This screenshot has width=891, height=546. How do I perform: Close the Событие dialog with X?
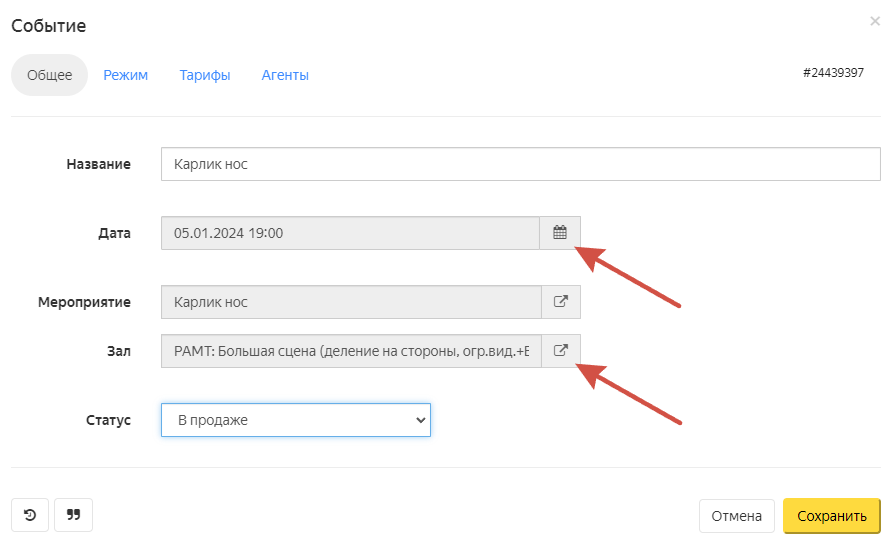tap(875, 21)
